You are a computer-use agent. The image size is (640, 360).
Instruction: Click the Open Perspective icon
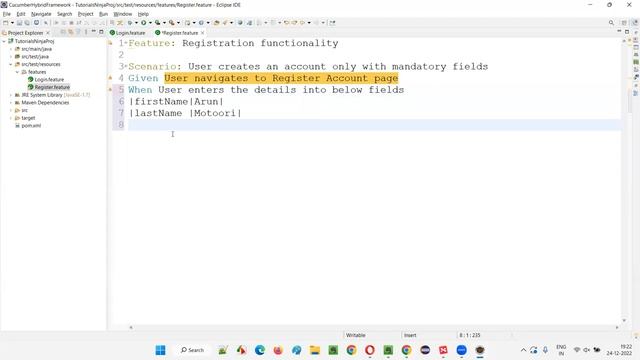(624, 23)
